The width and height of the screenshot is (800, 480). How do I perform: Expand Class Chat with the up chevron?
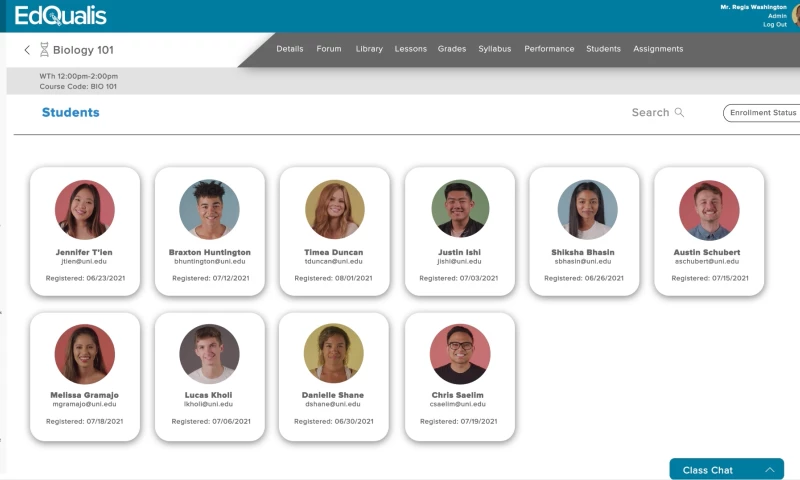coord(769,470)
